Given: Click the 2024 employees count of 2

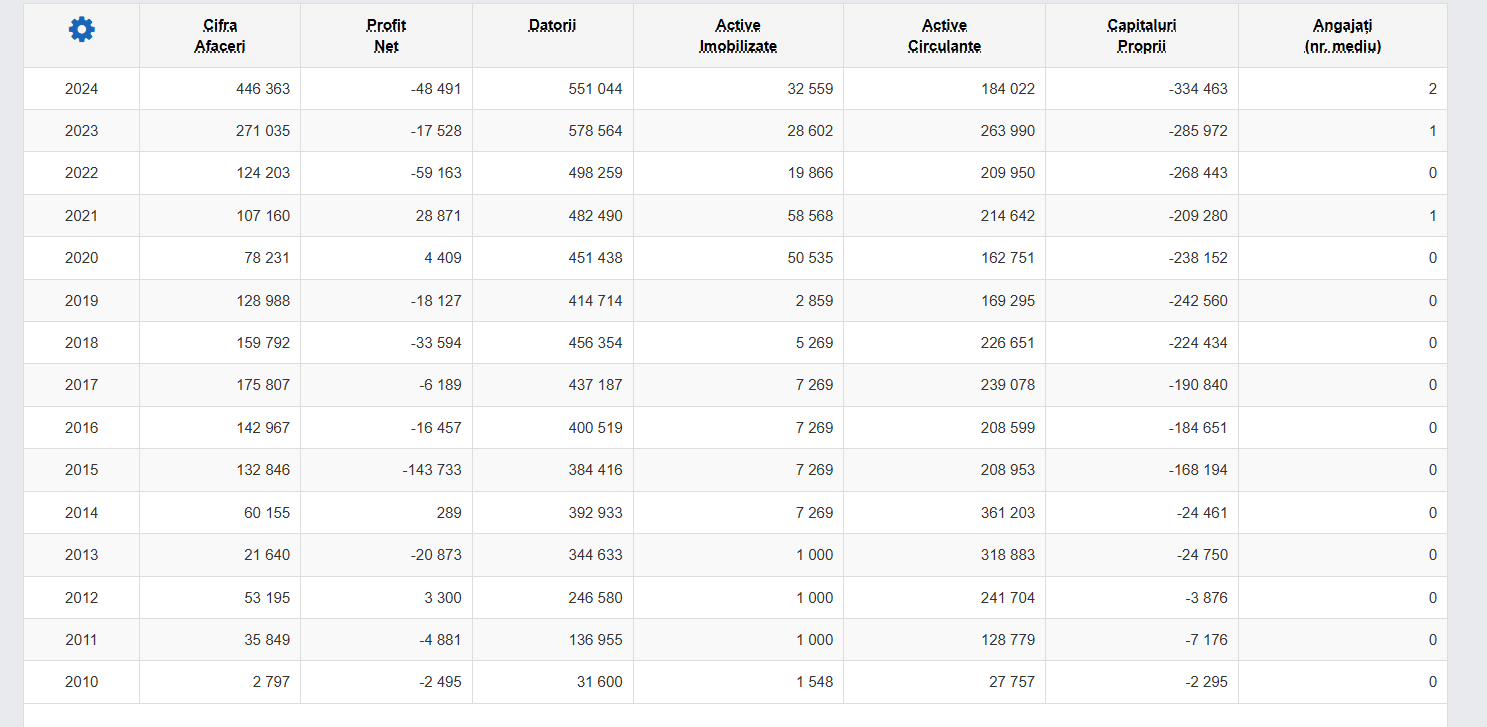Looking at the screenshot, I should click(1432, 89).
